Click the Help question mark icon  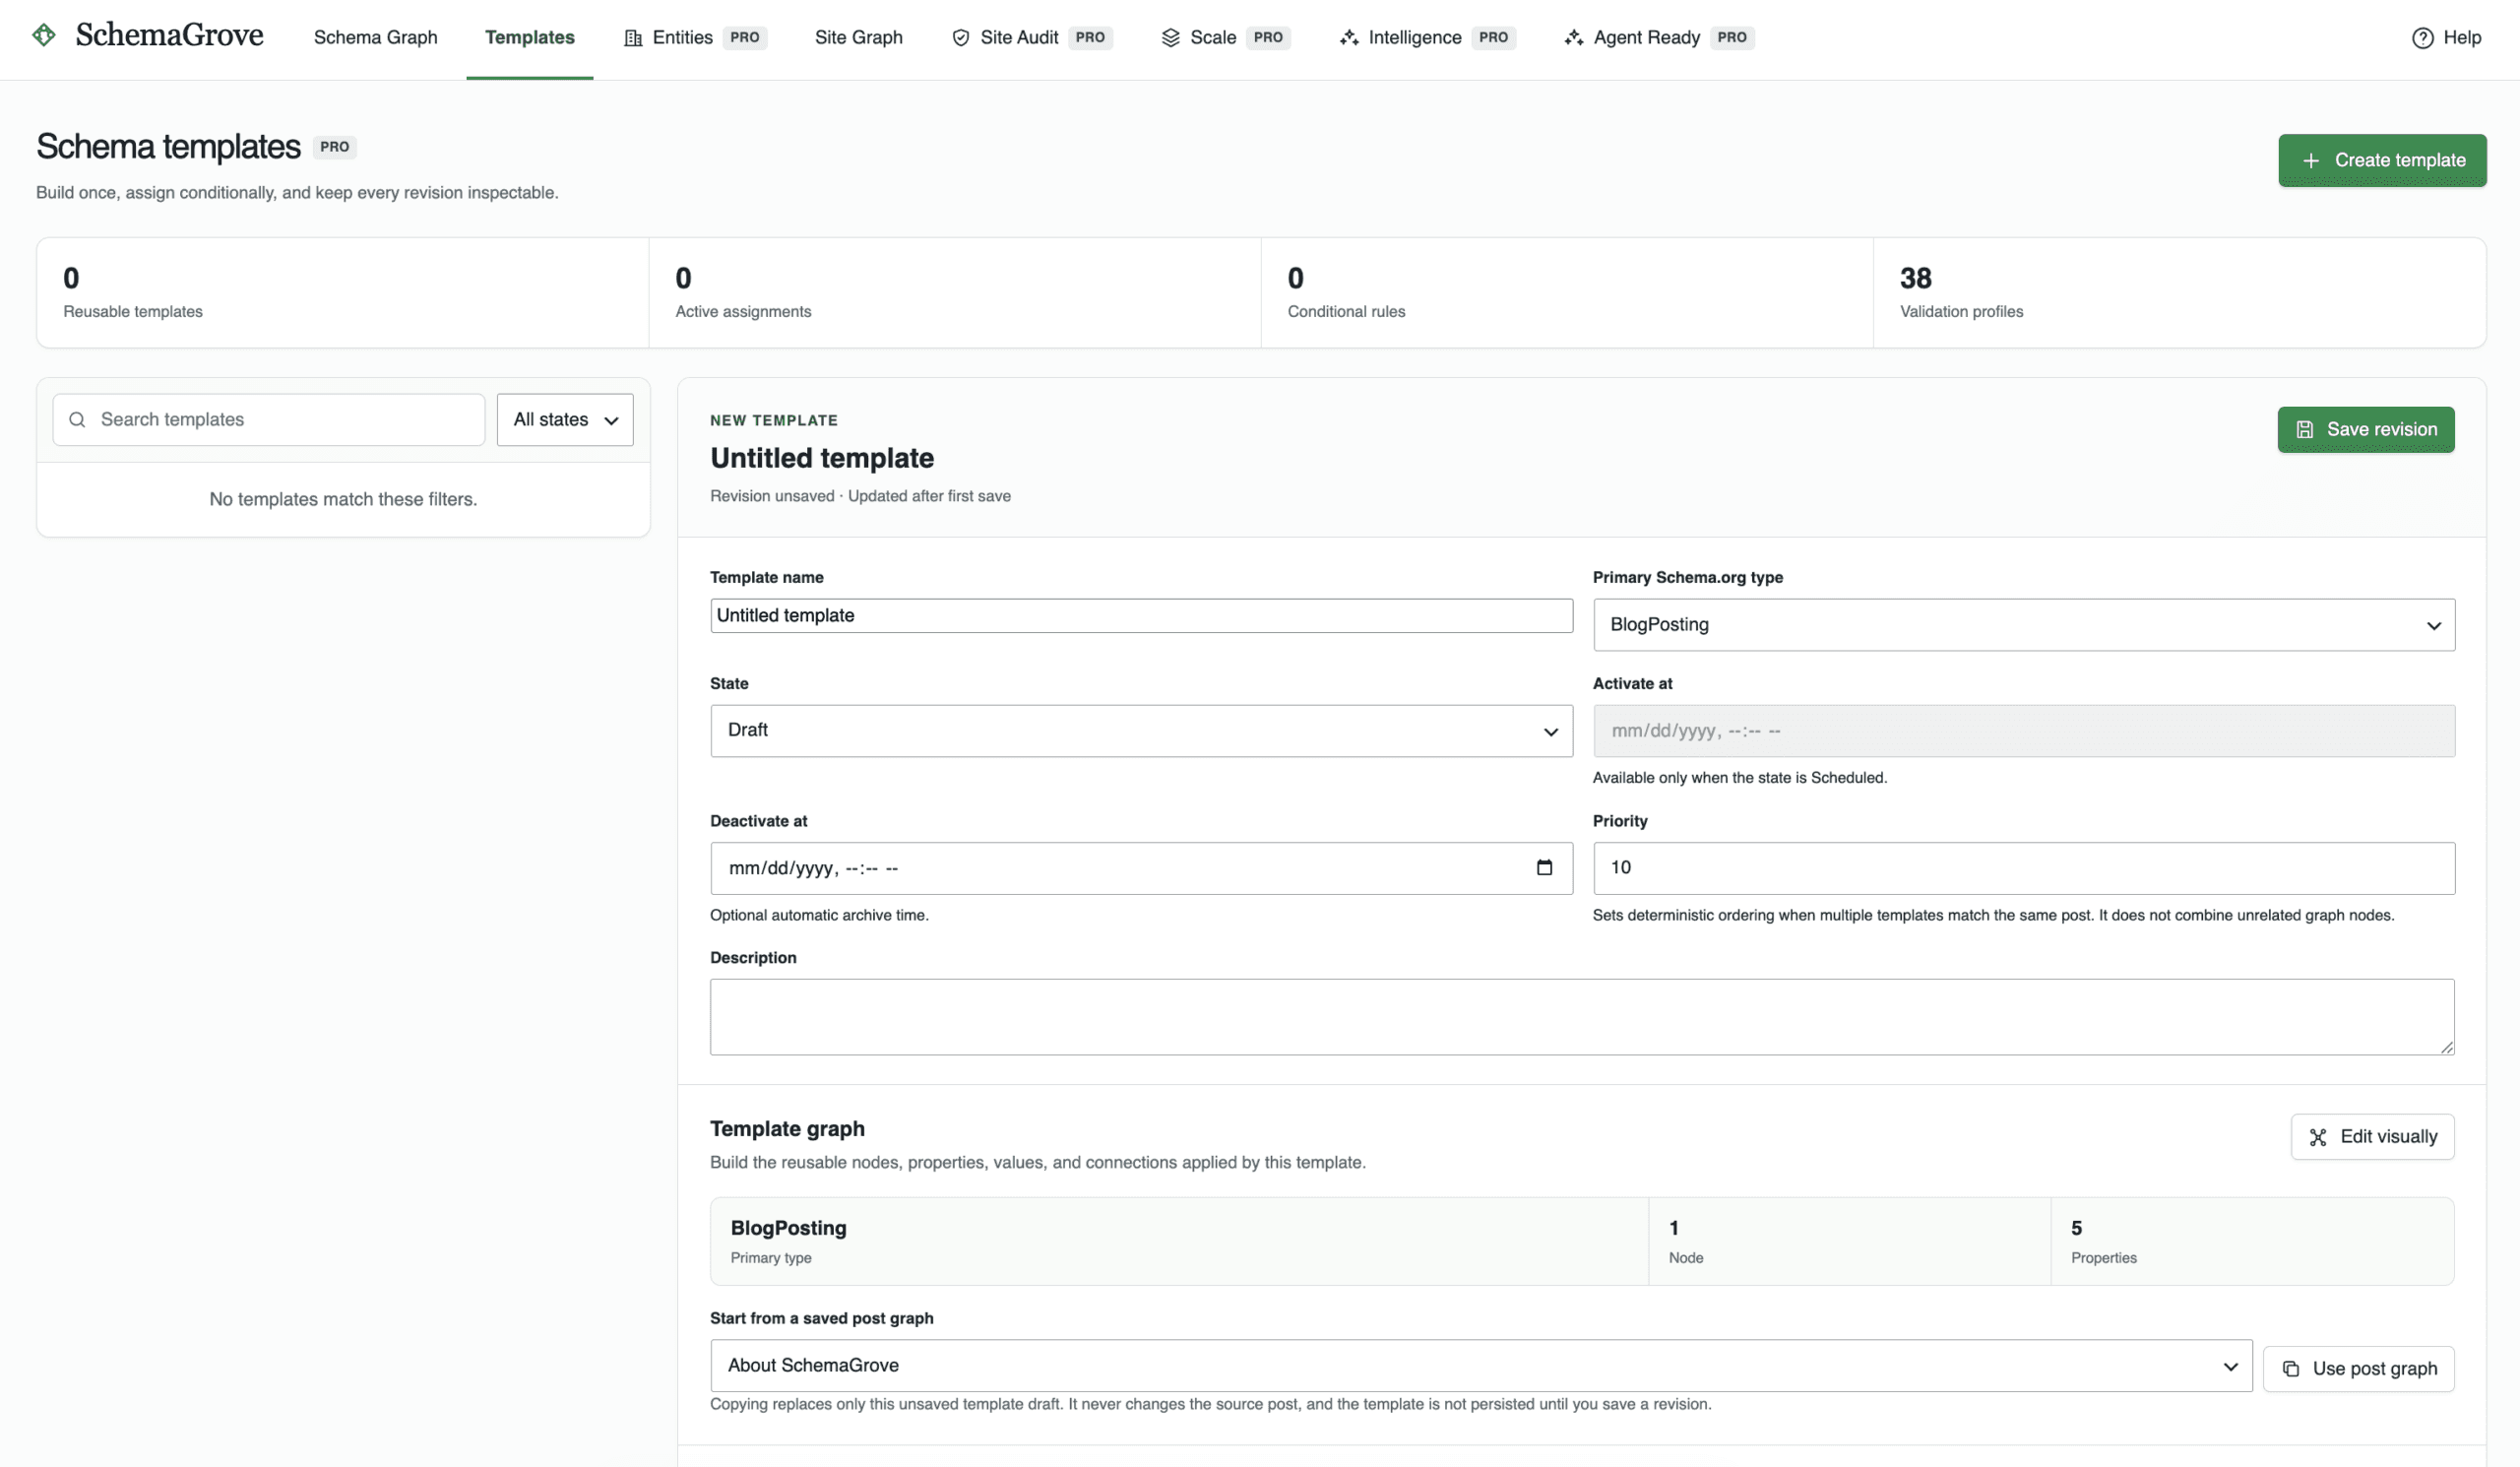point(2422,38)
